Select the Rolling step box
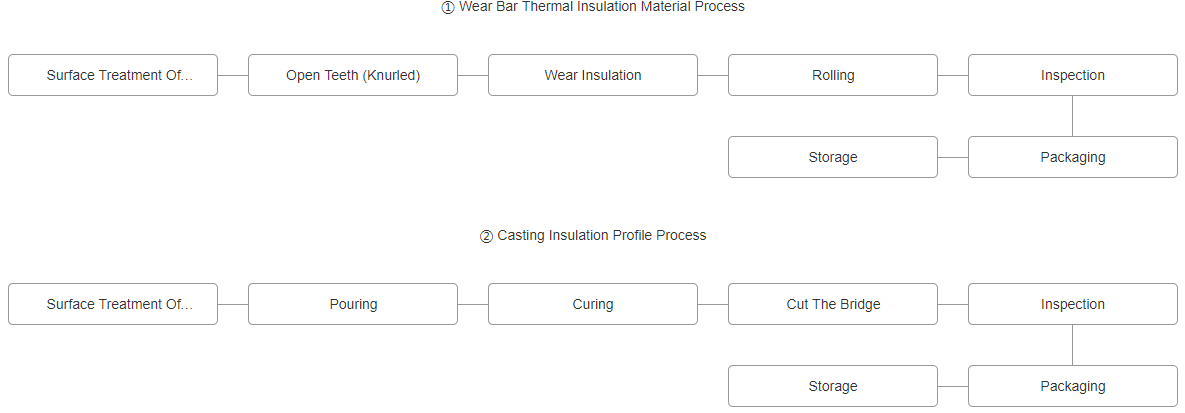 (833, 75)
